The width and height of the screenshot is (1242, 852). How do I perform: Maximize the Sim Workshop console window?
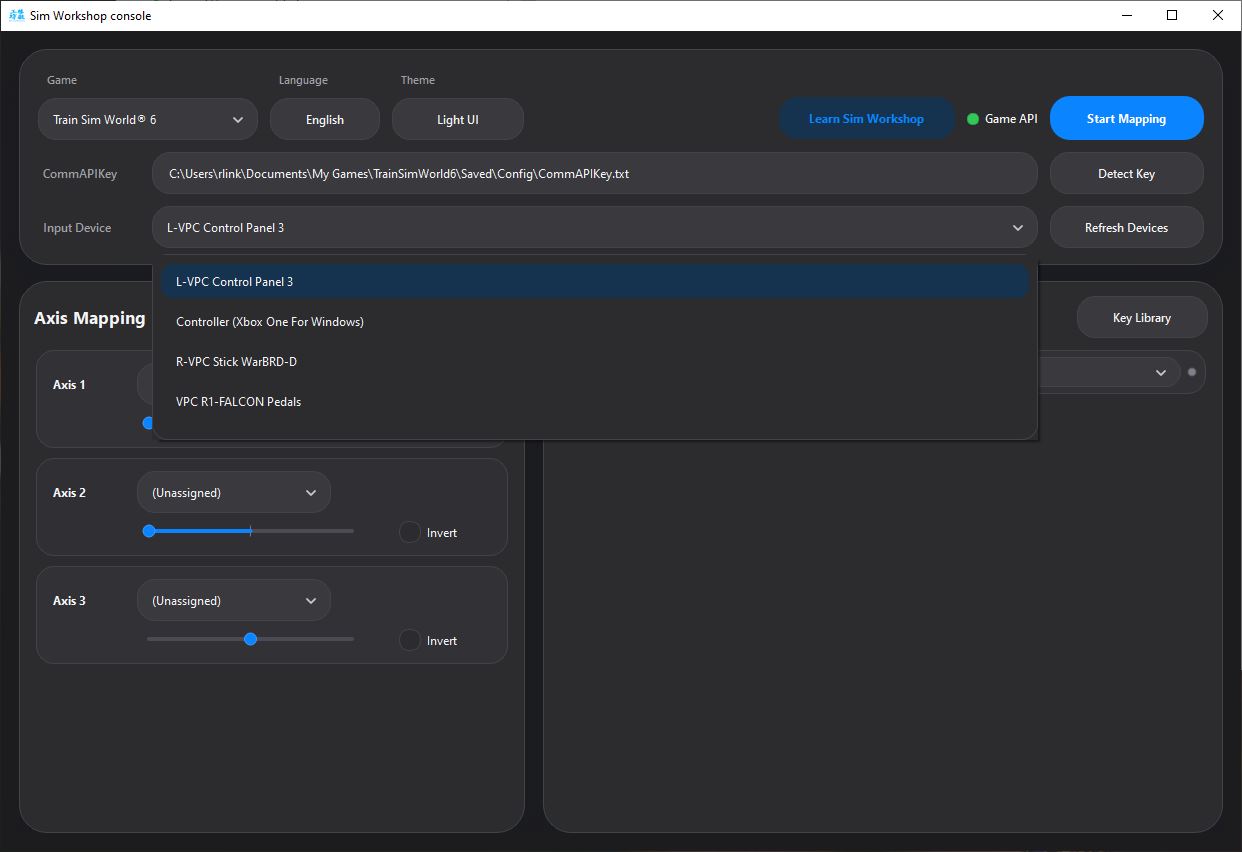coord(1172,15)
